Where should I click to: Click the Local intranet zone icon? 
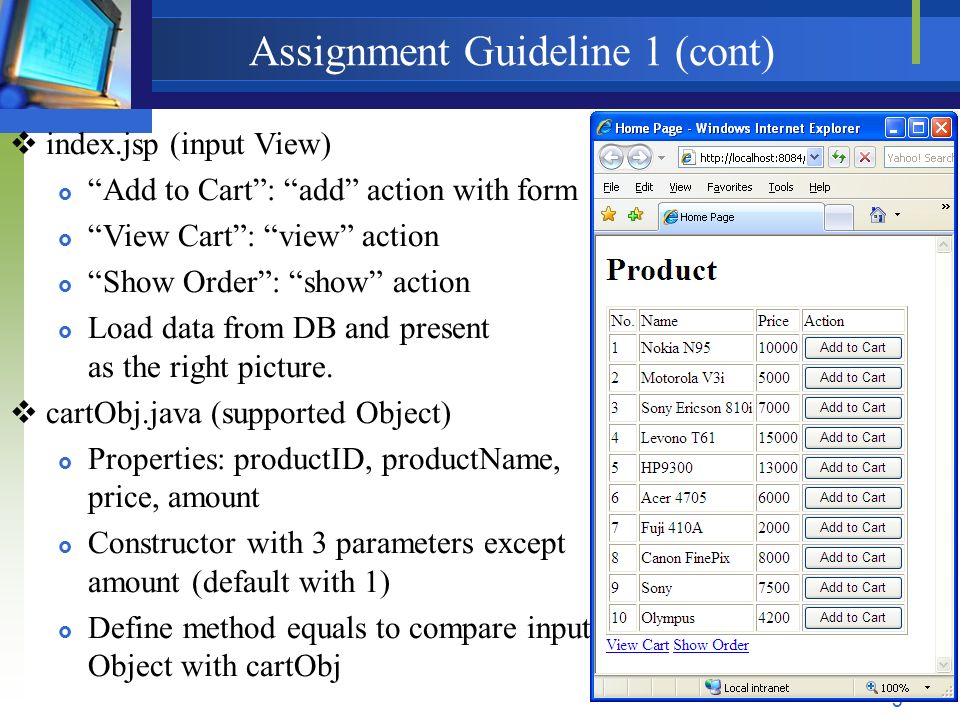click(x=712, y=687)
